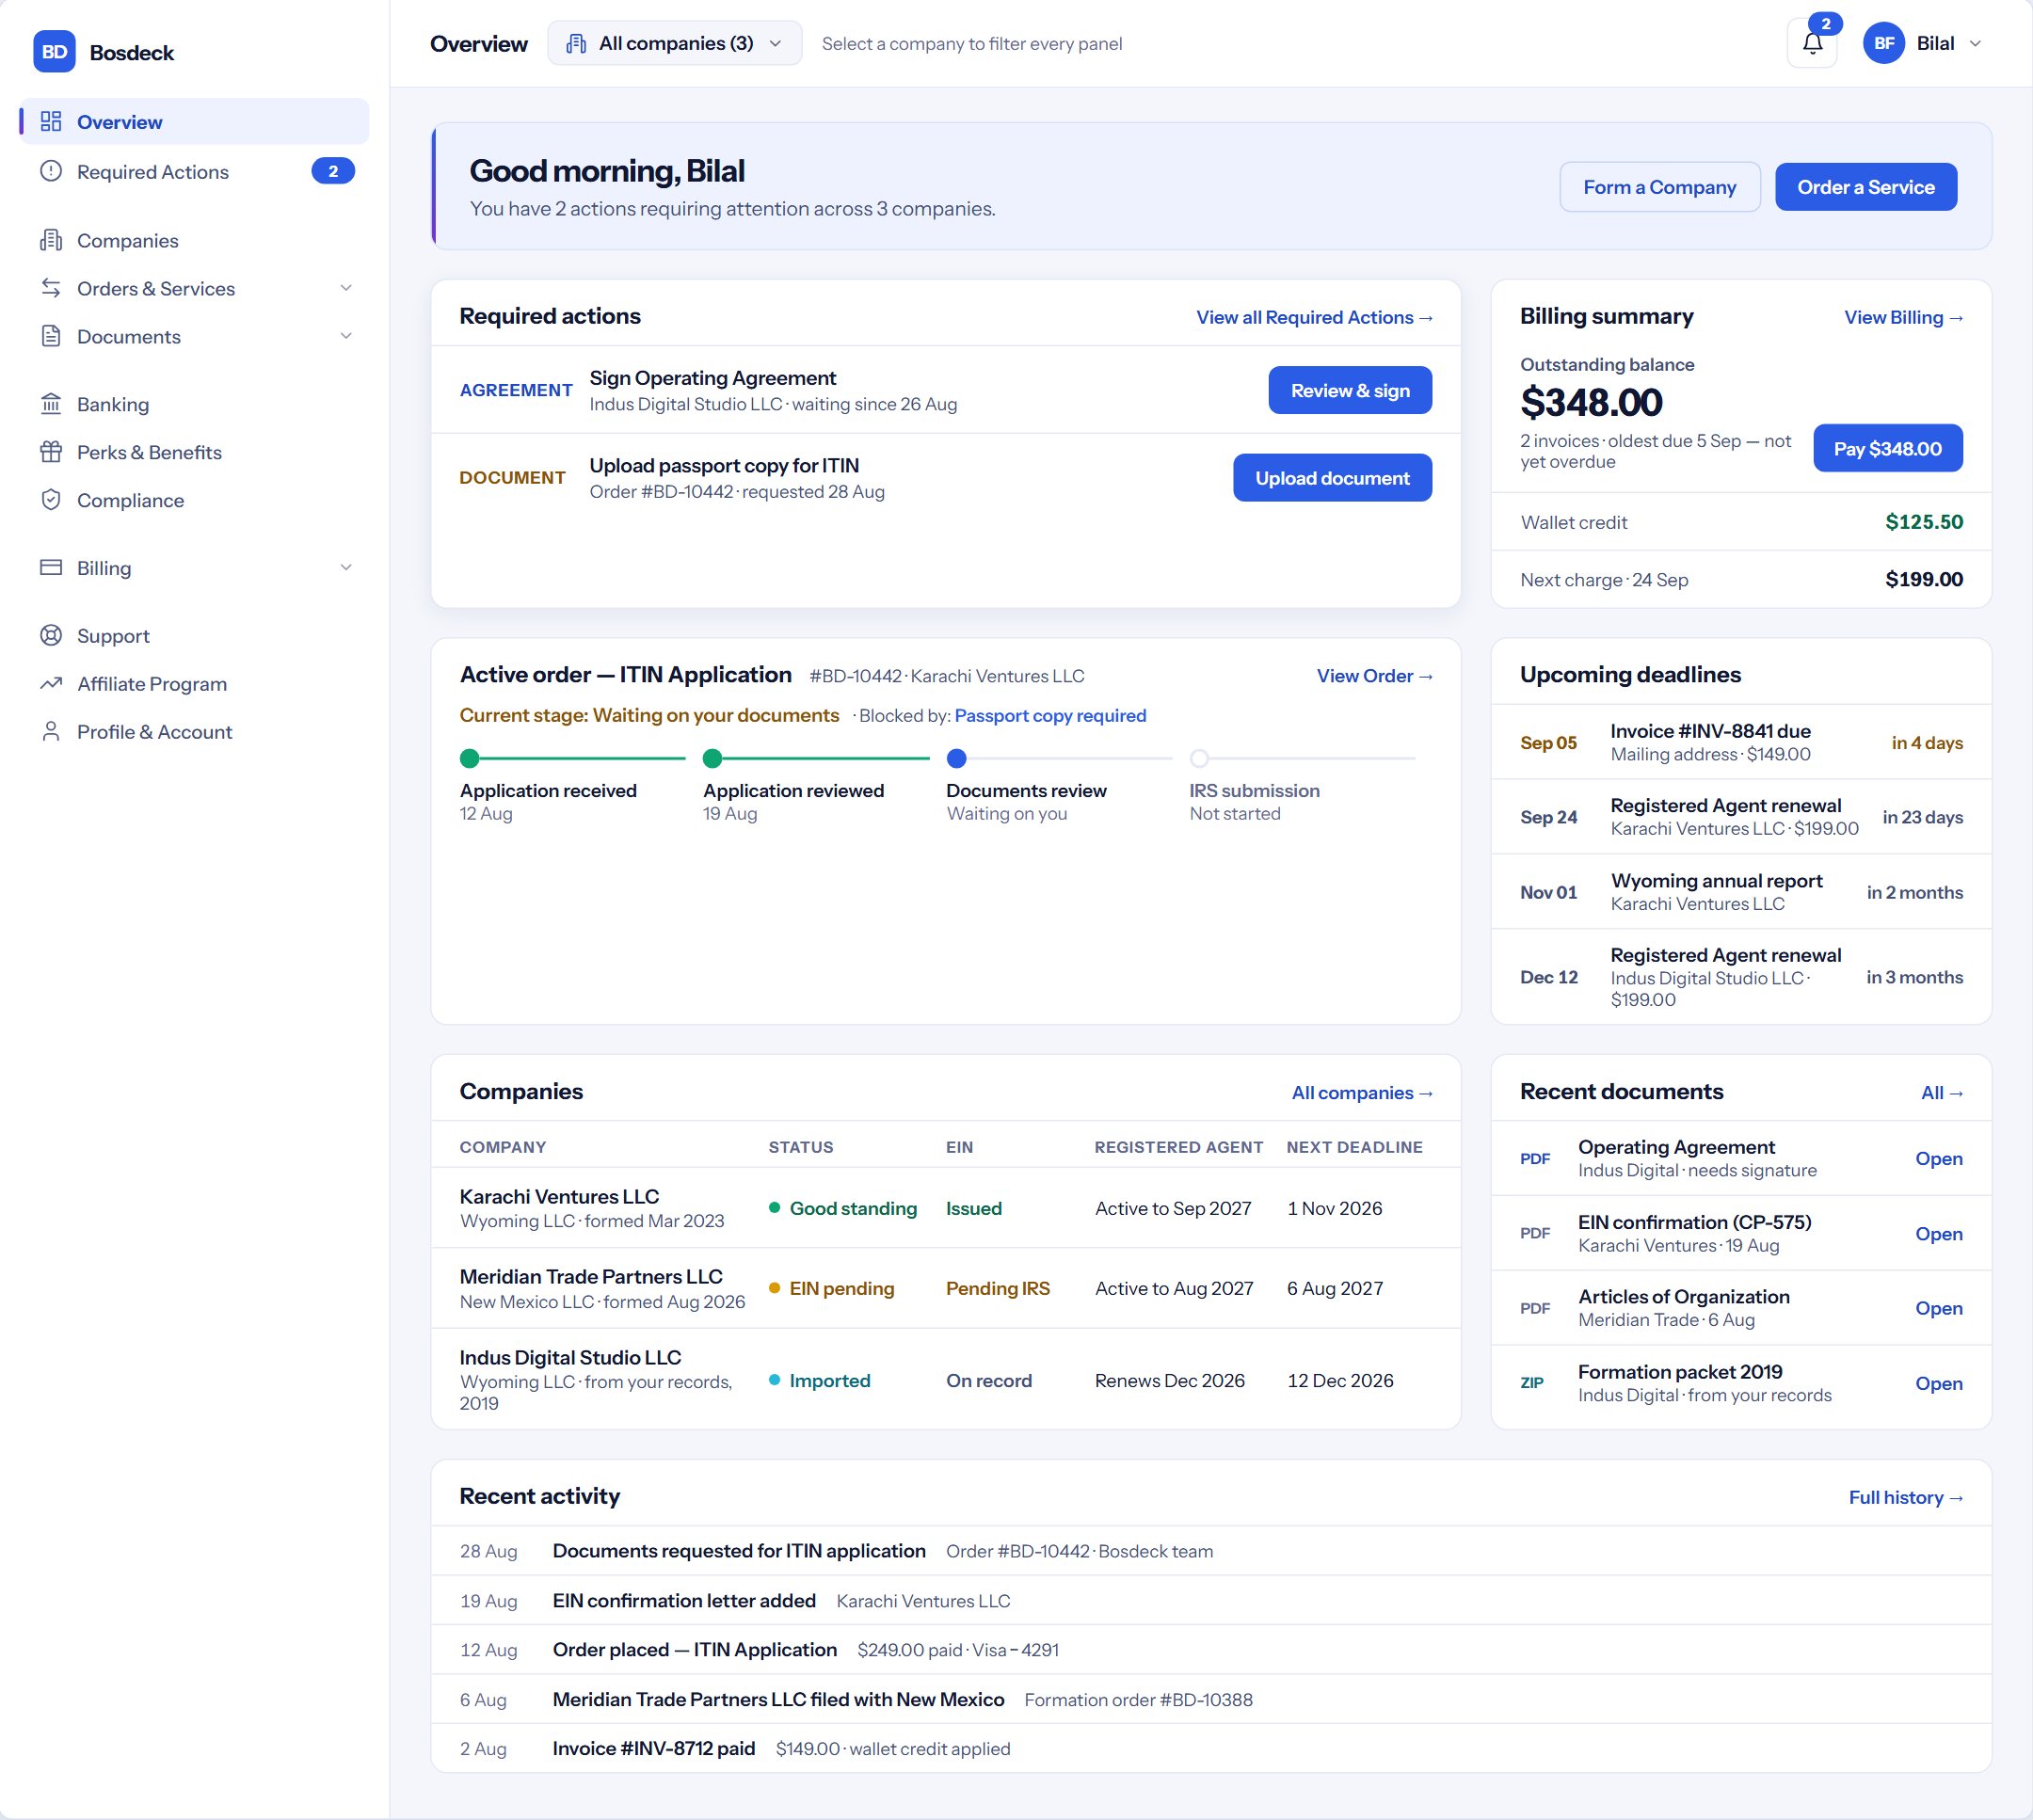This screenshot has width=2033, height=1820.
Task: Click the Documents review progress step dot
Action: click(957, 758)
